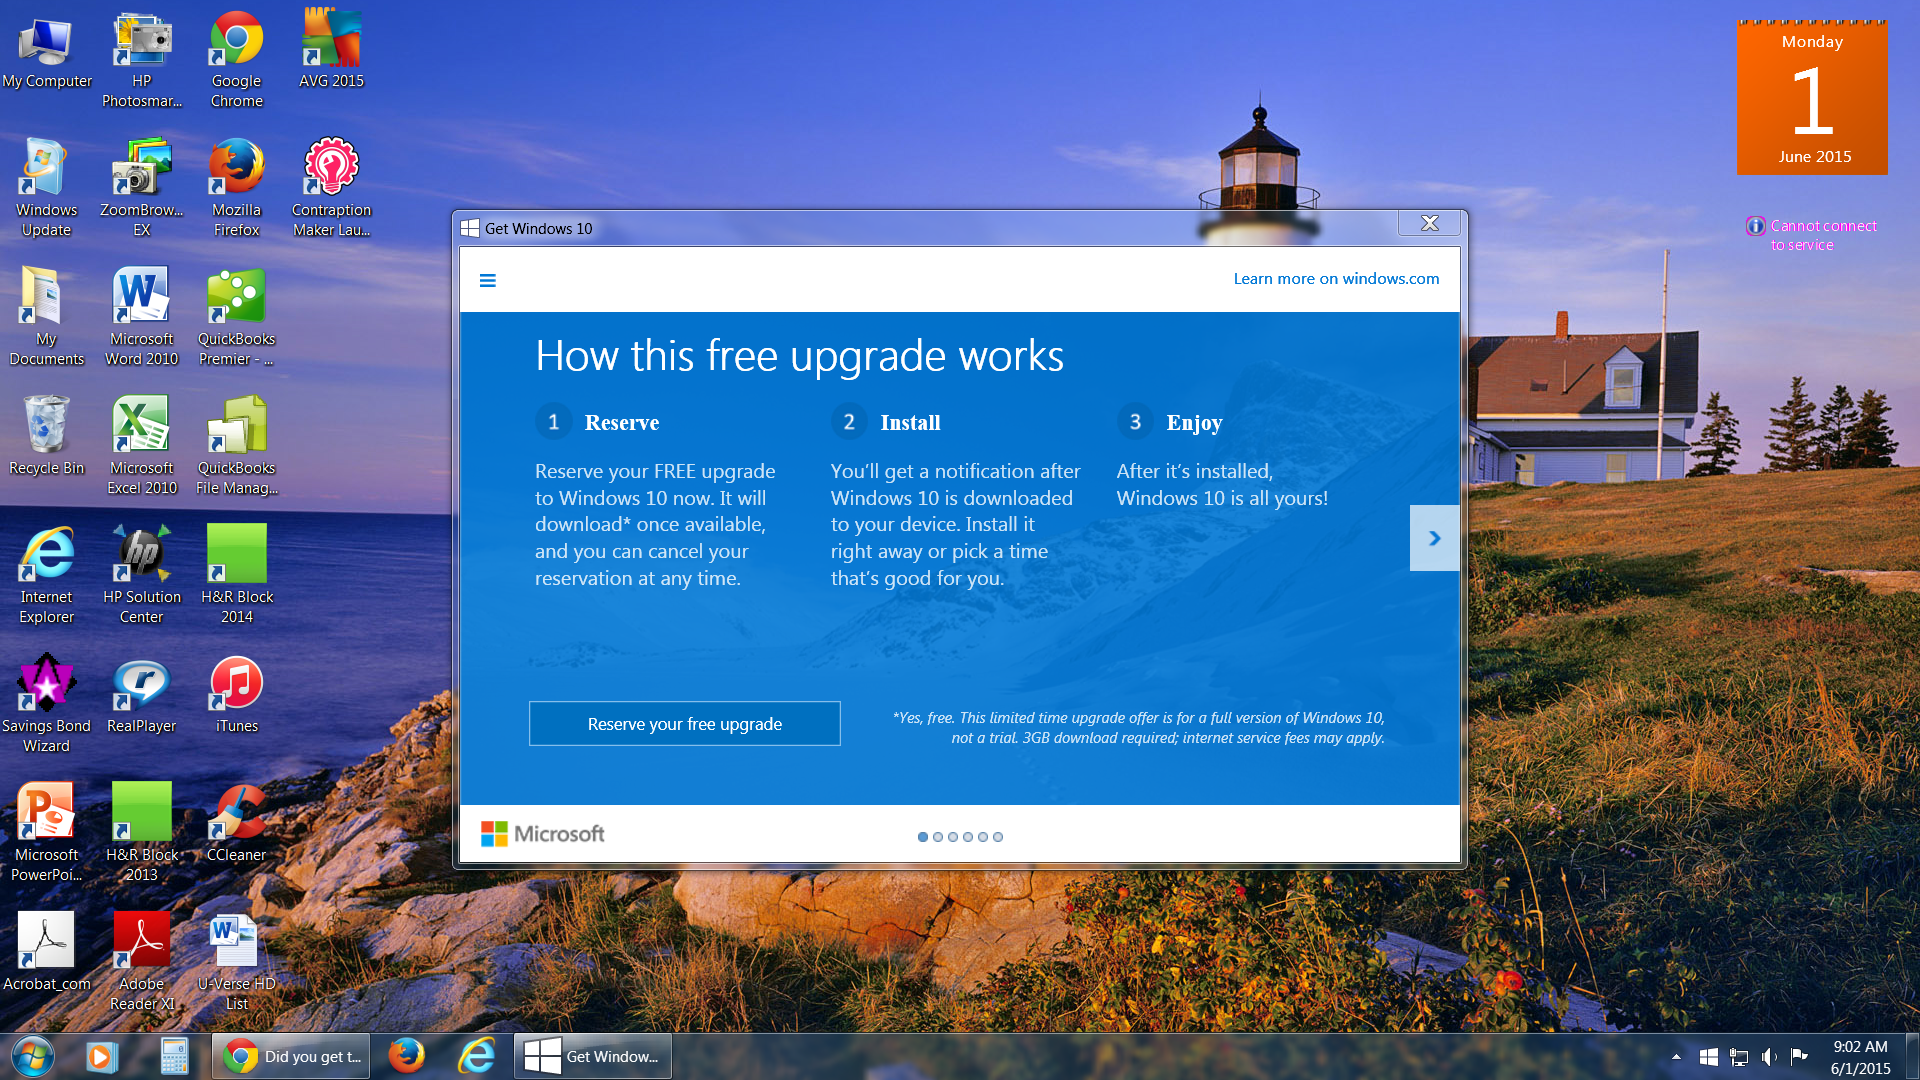1920x1080 pixels.
Task: Open hamburger menu in Get Windows 10
Action: pyautogui.click(x=488, y=280)
